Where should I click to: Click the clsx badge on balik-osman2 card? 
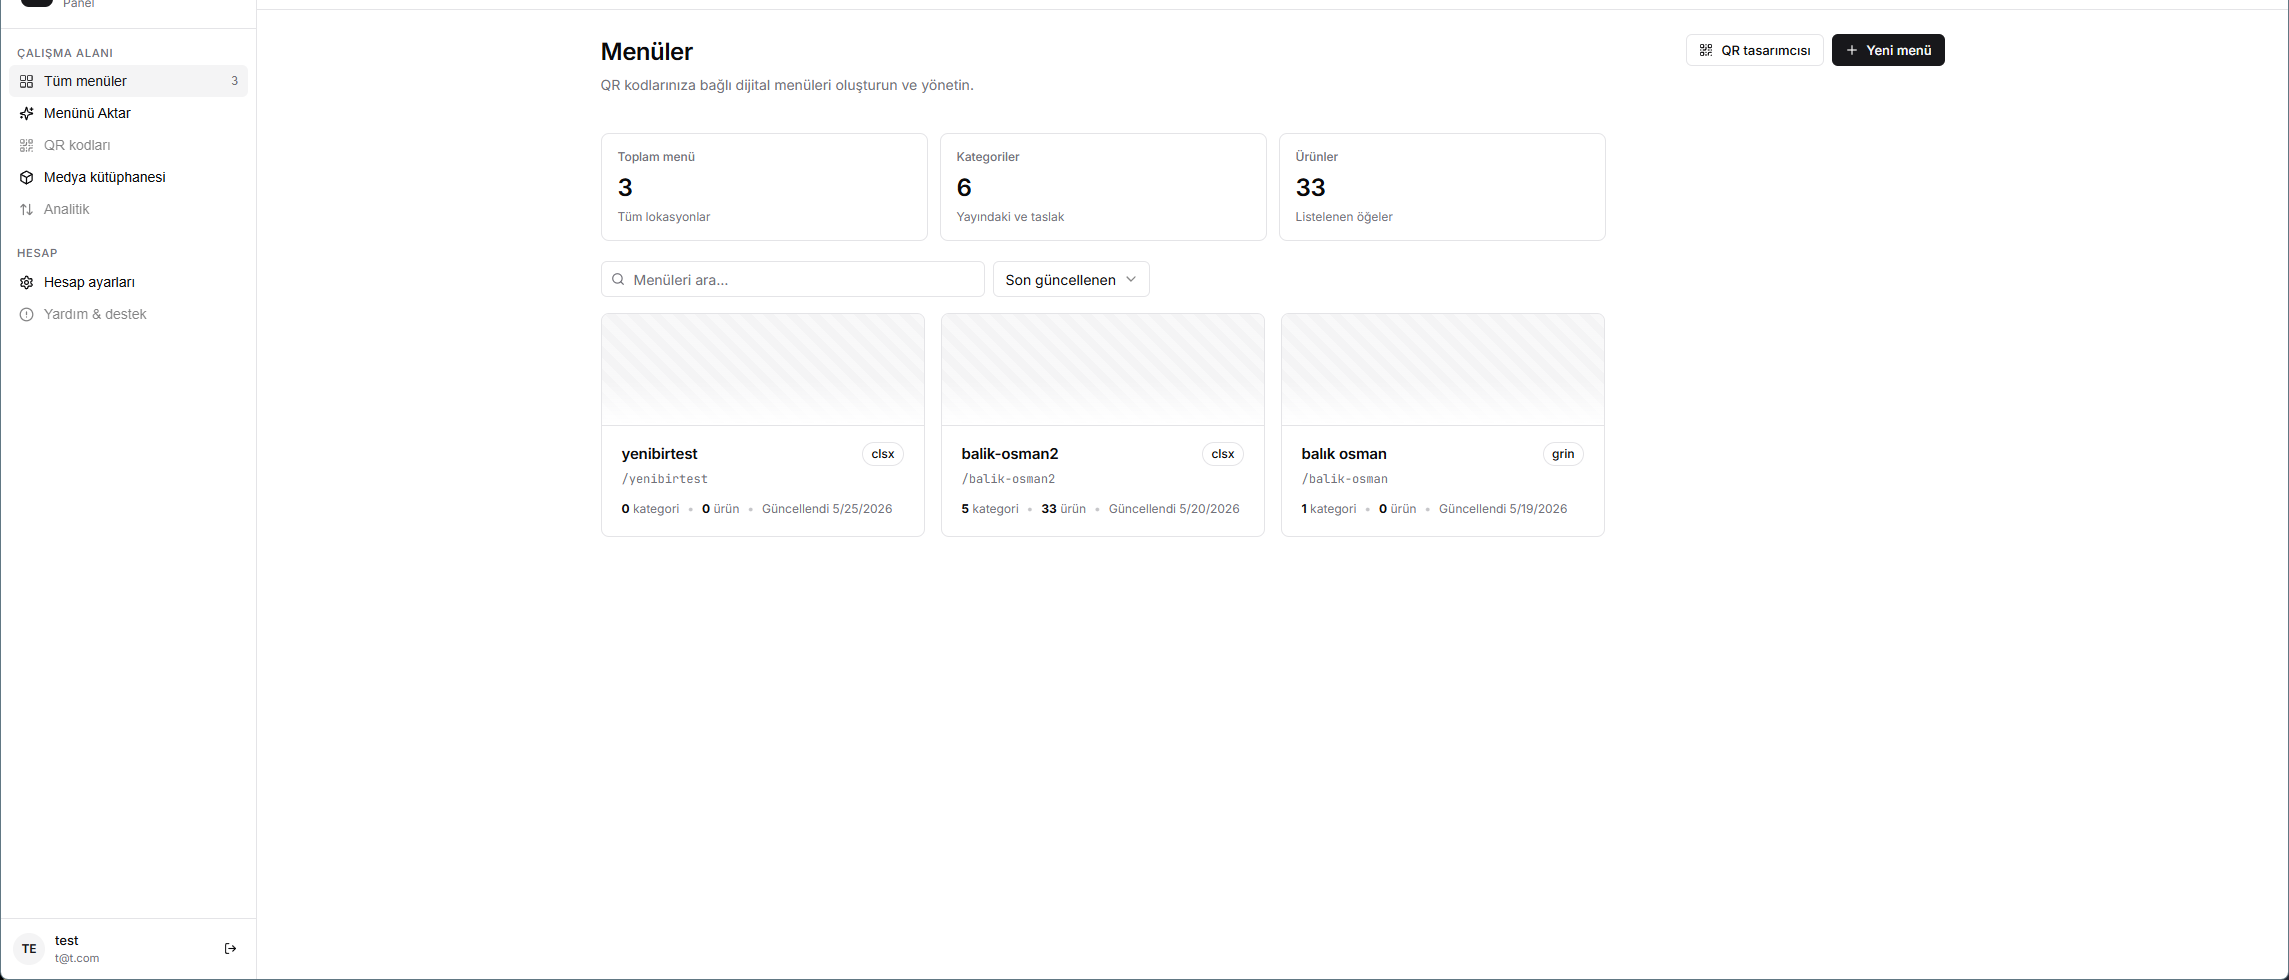[1223, 454]
